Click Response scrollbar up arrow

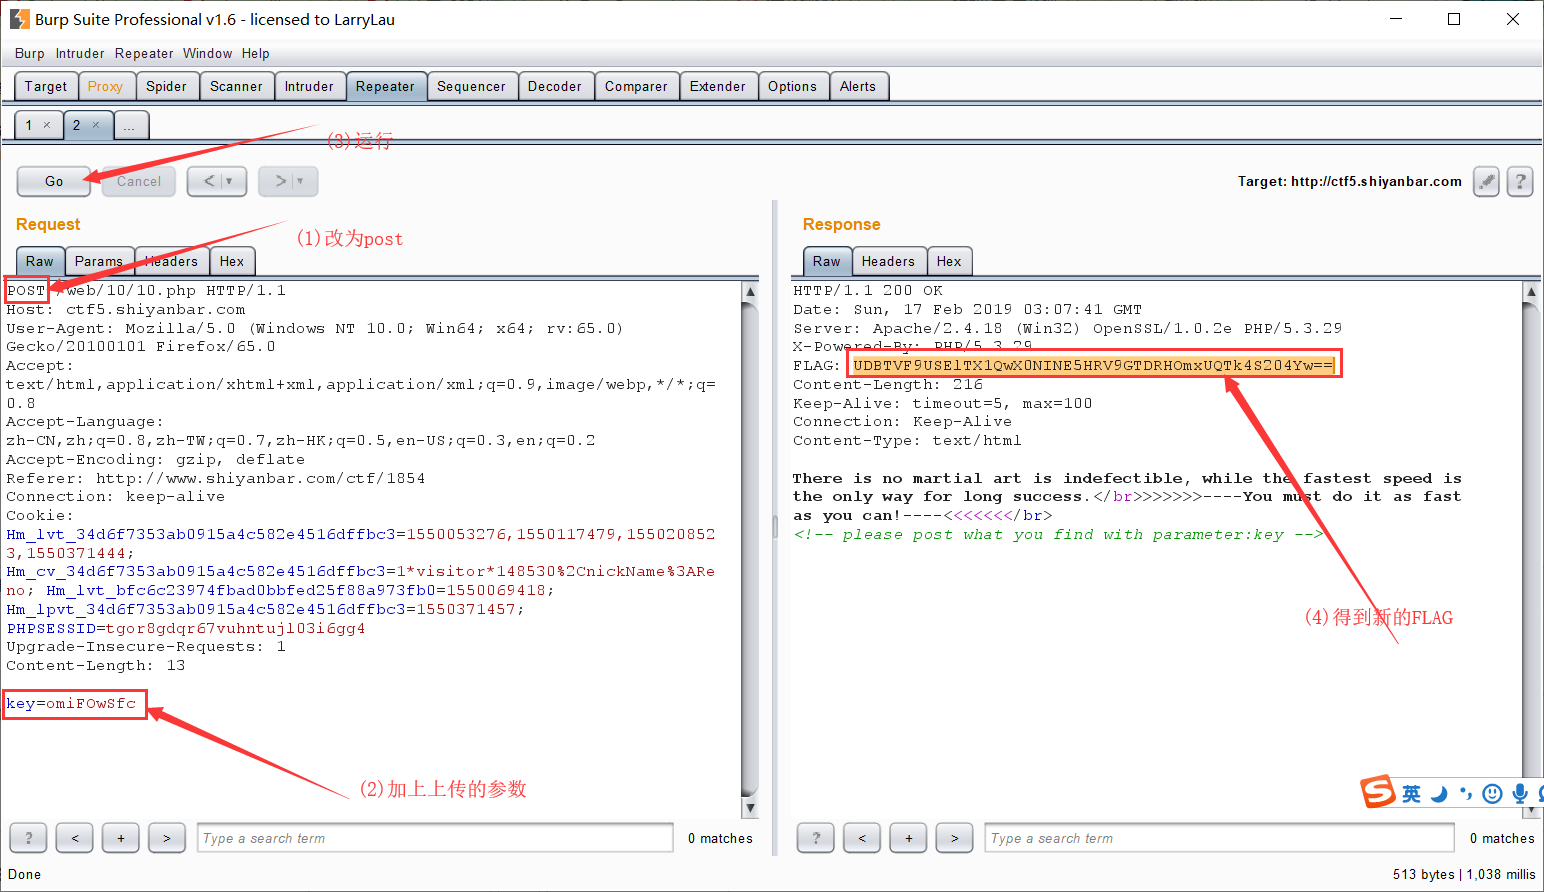pyautogui.click(x=1530, y=291)
